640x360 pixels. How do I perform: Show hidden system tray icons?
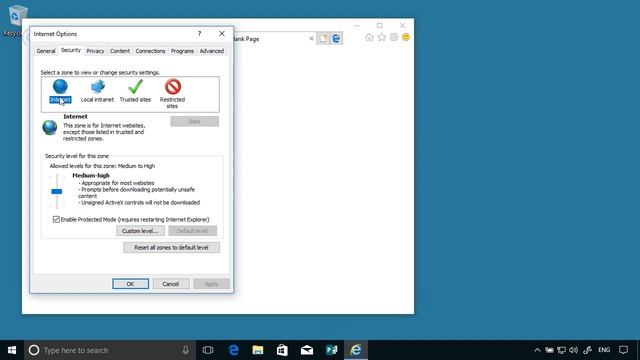point(537,350)
